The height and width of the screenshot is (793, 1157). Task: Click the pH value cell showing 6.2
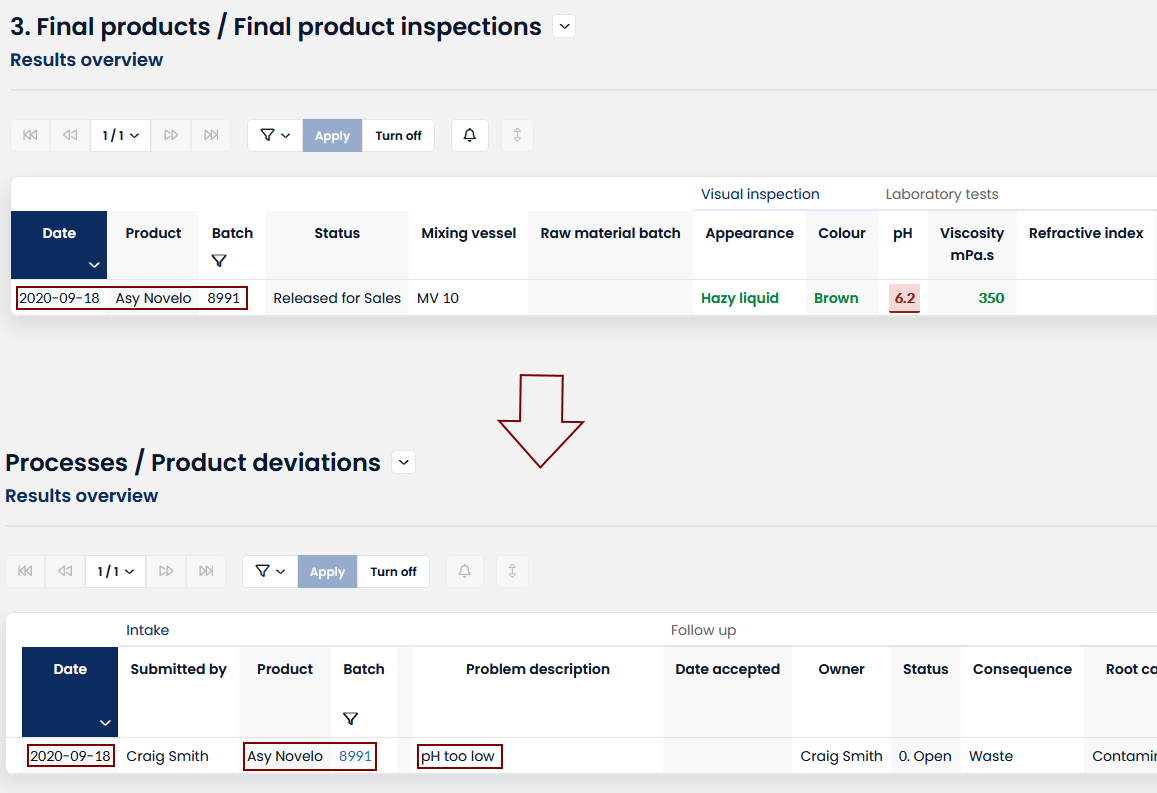902,297
